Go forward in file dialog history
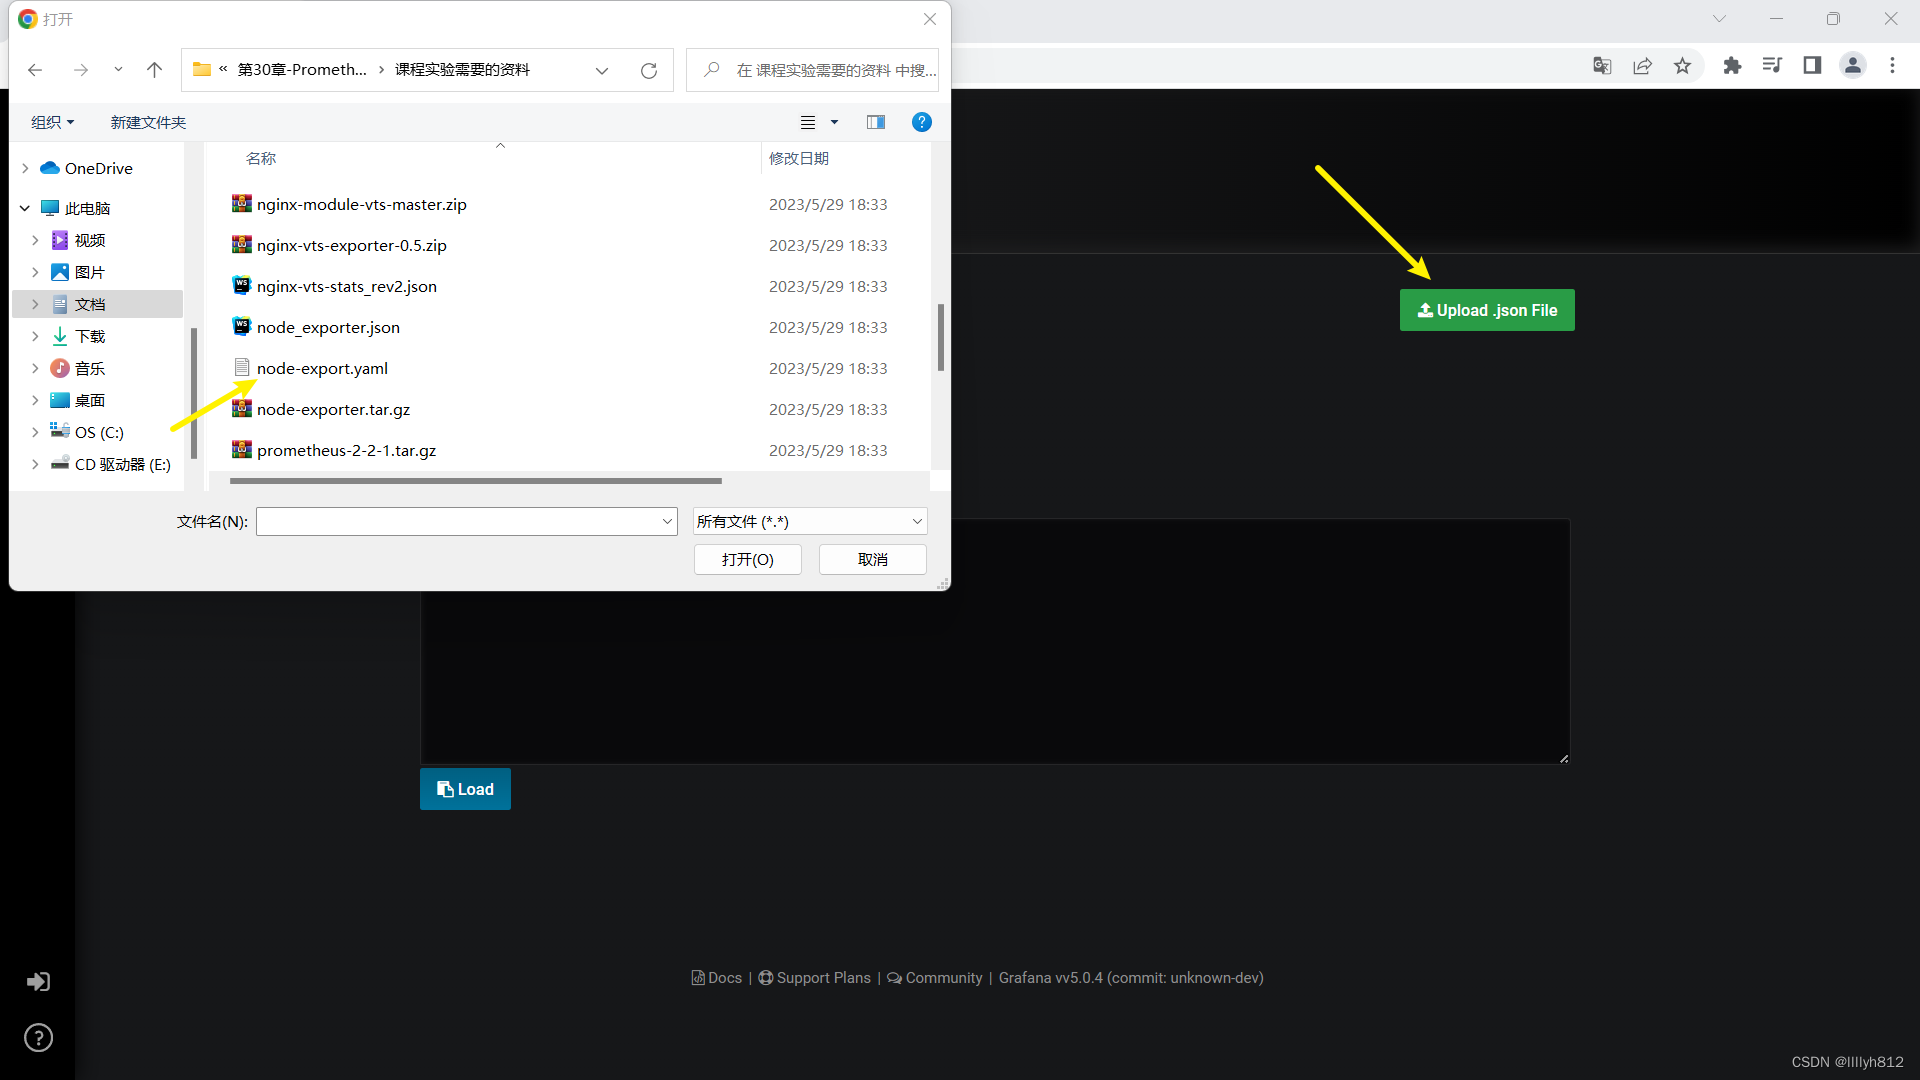The width and height of the screenshot is (1920, 1080). (81, 70)
